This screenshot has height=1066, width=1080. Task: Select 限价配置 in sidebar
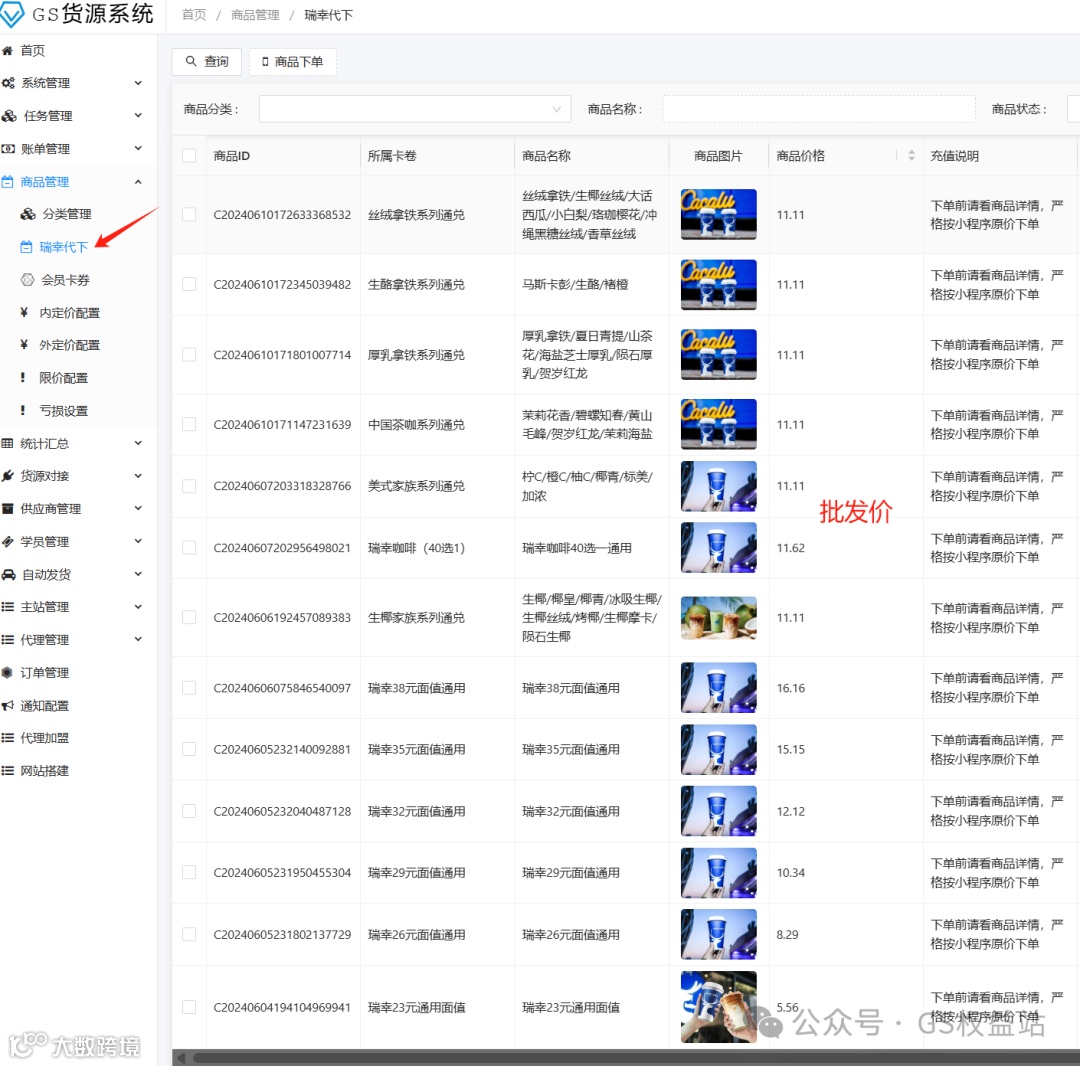[x=63, y=378]
